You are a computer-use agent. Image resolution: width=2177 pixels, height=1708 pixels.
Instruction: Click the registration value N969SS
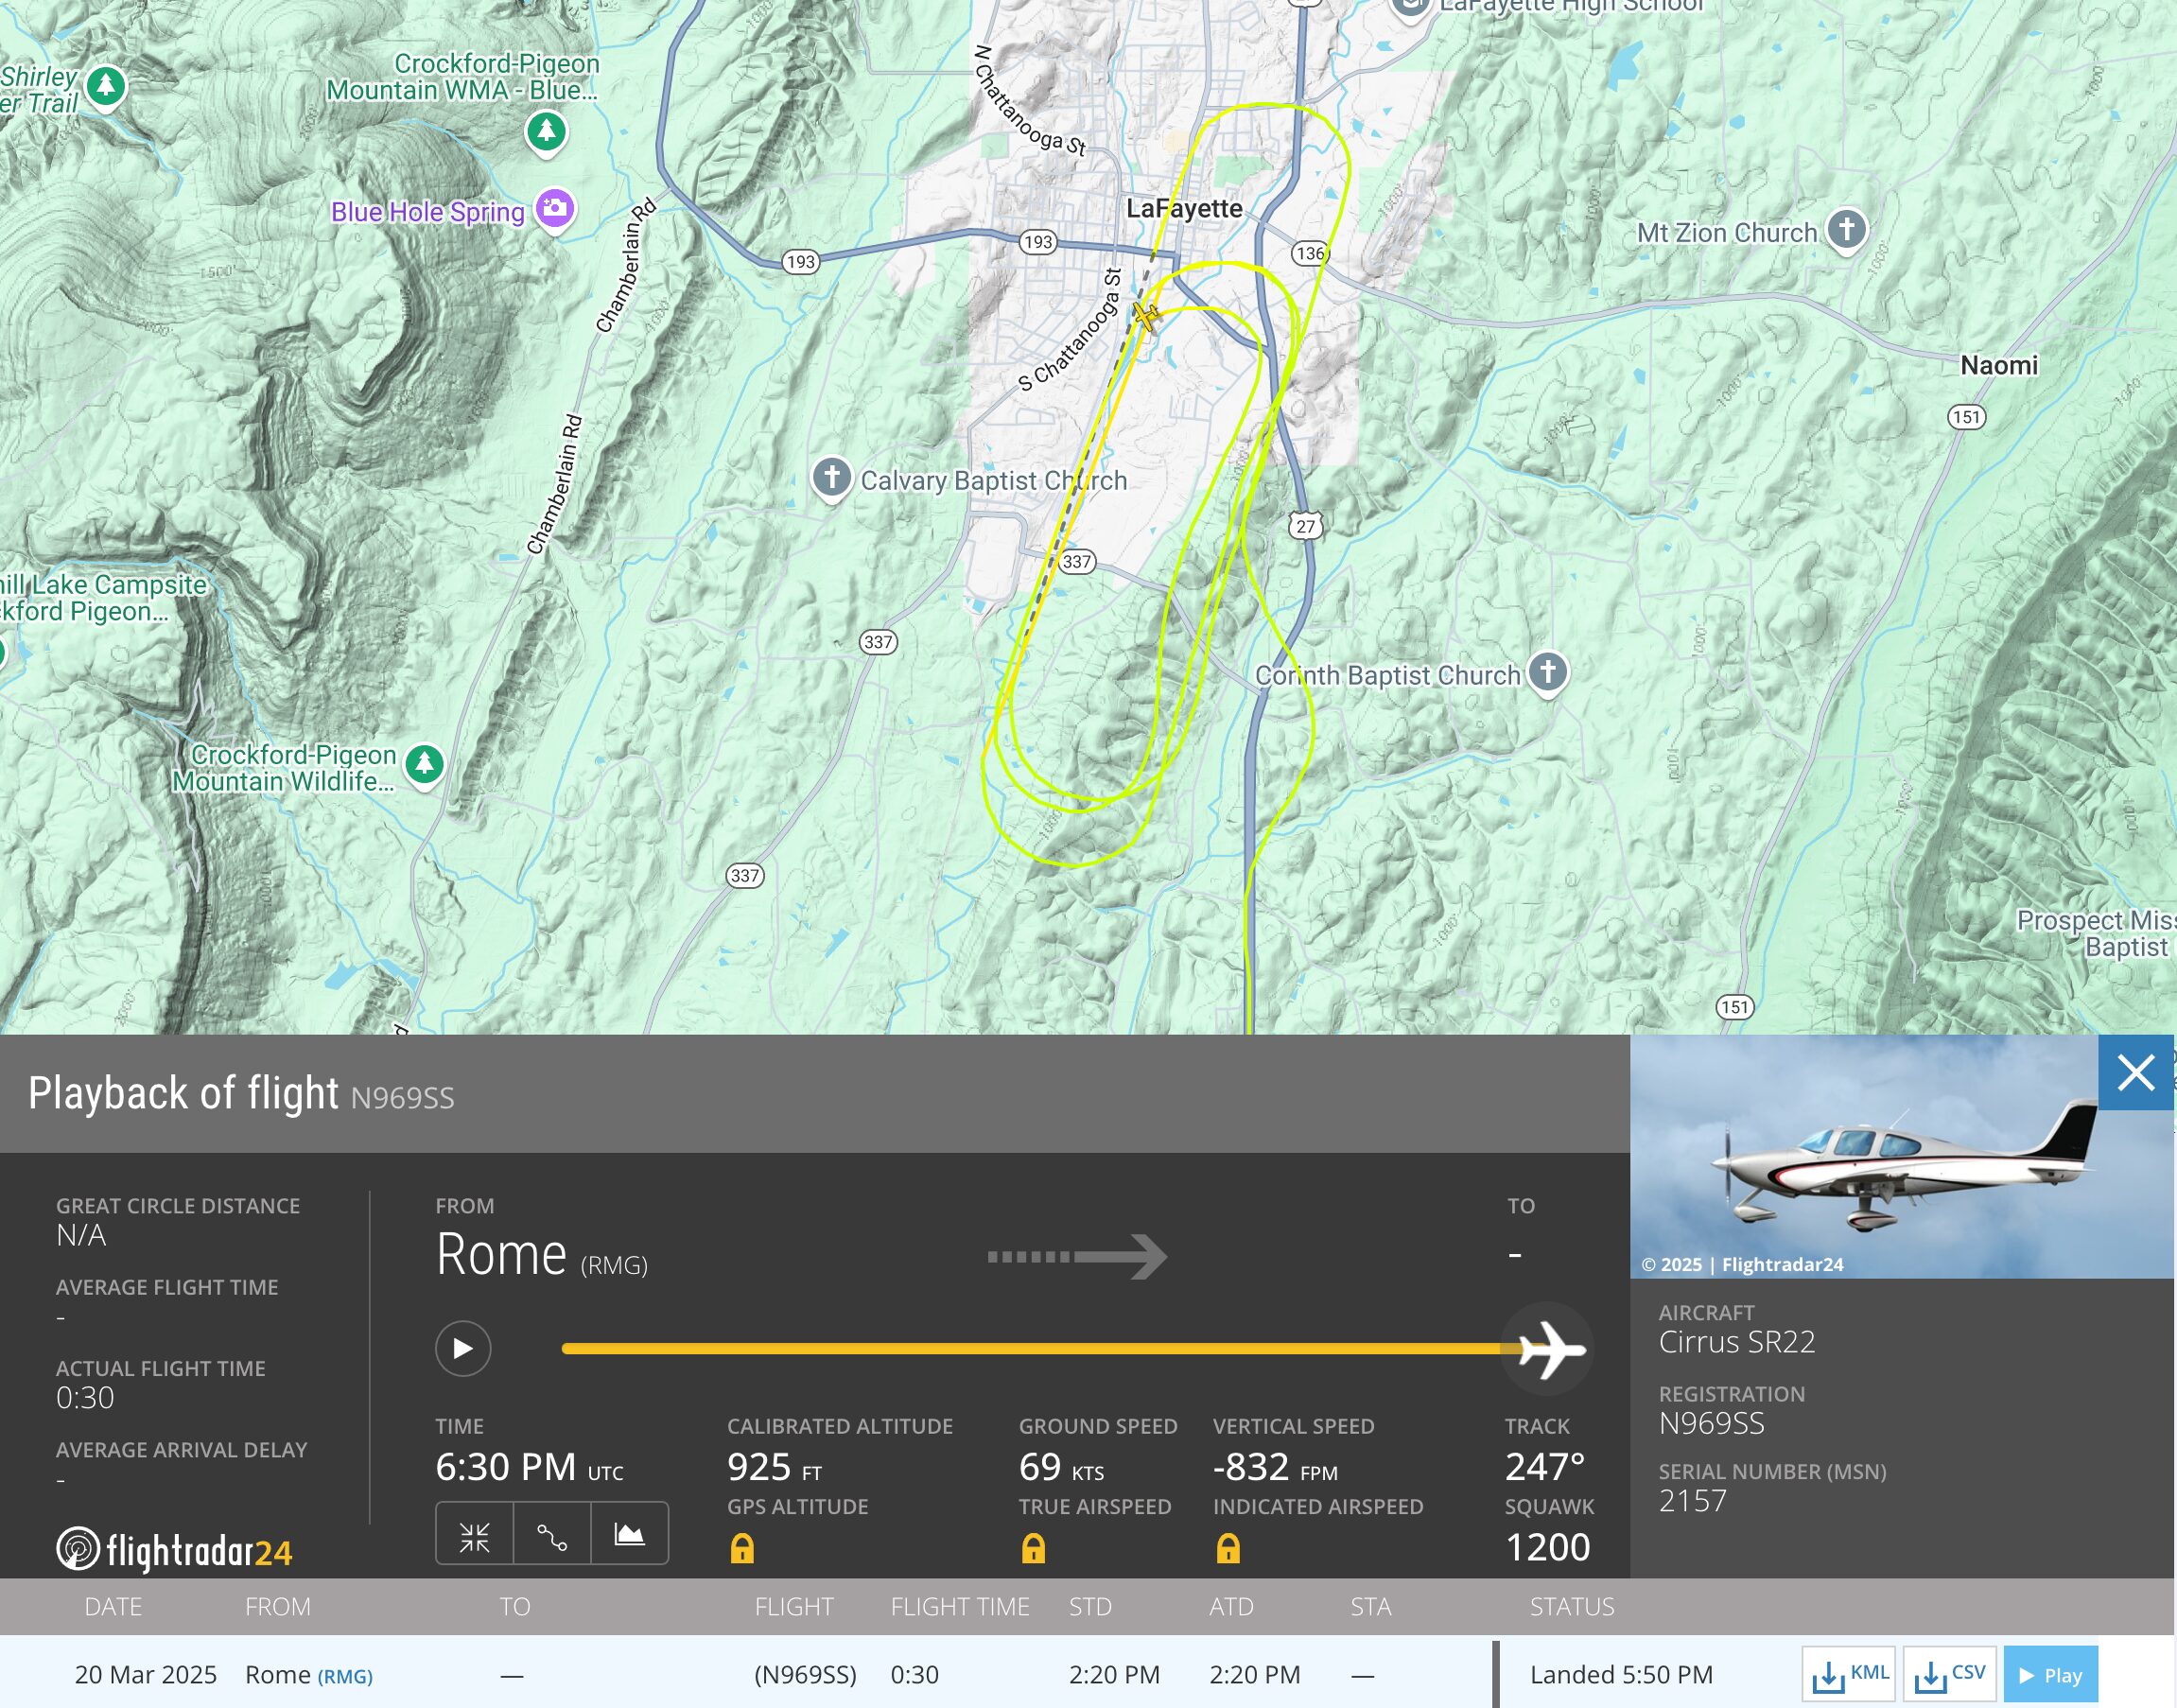point(1711,1423)
